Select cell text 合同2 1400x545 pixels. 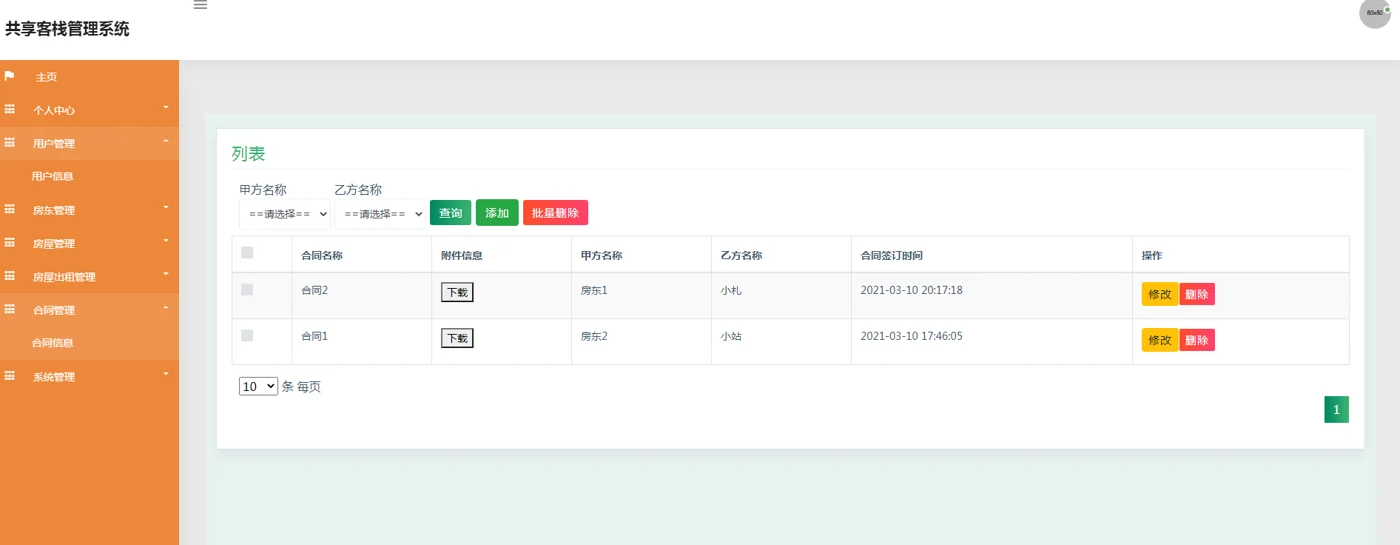[315, 290]
